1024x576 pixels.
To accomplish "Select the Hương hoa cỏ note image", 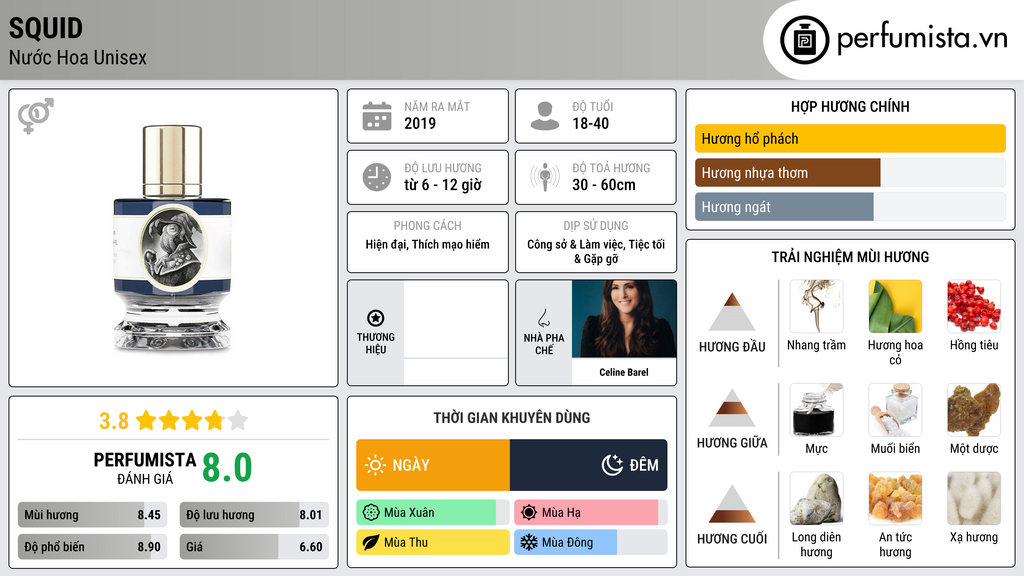I will pyautogui.click(x=895, y=306).
